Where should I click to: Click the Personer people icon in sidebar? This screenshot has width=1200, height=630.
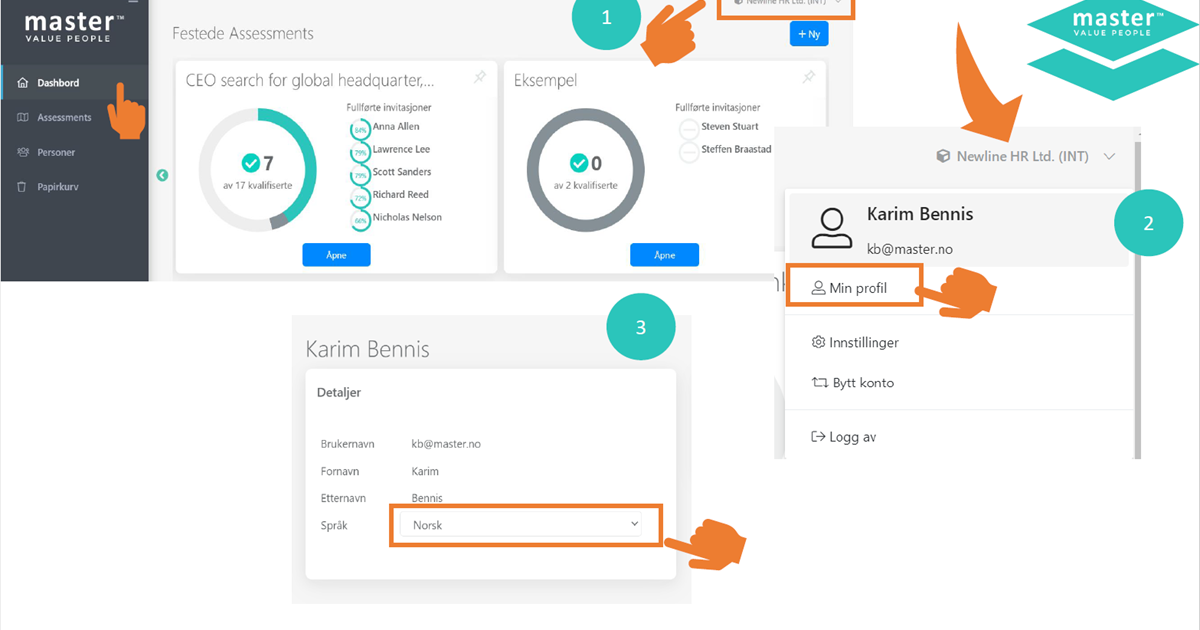click(x=22, y=153)
